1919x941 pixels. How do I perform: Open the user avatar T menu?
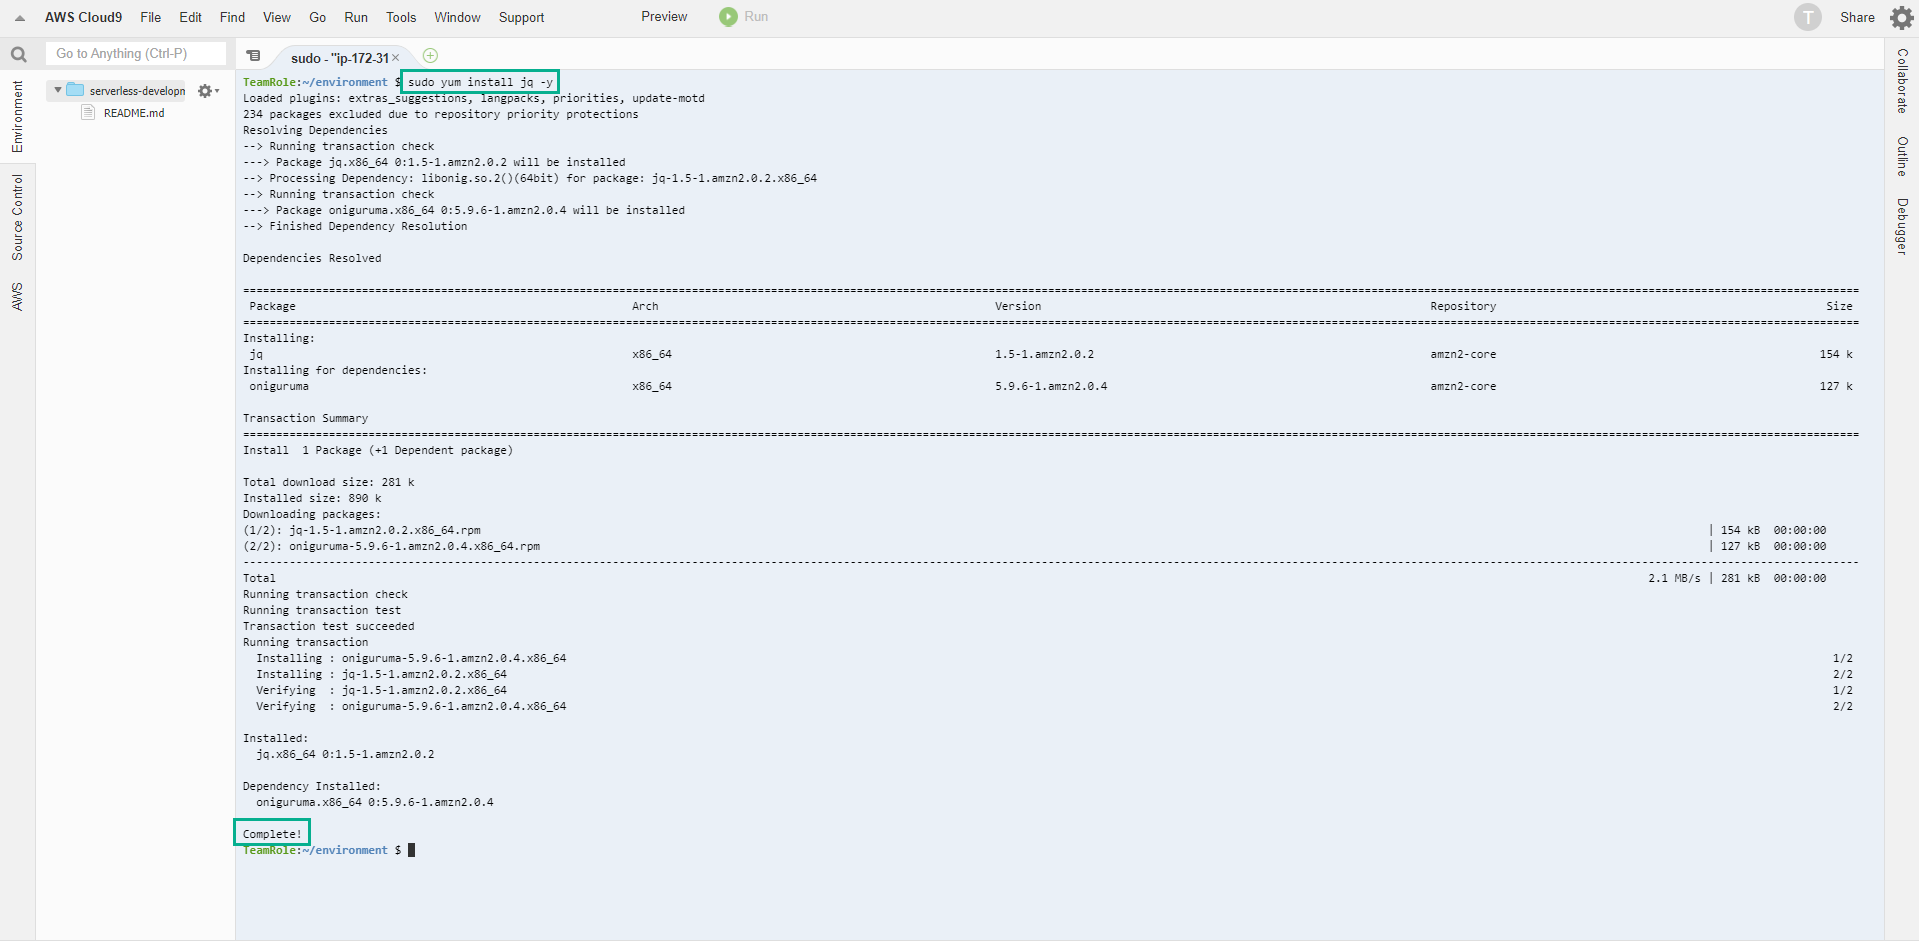pos(1807,17)
